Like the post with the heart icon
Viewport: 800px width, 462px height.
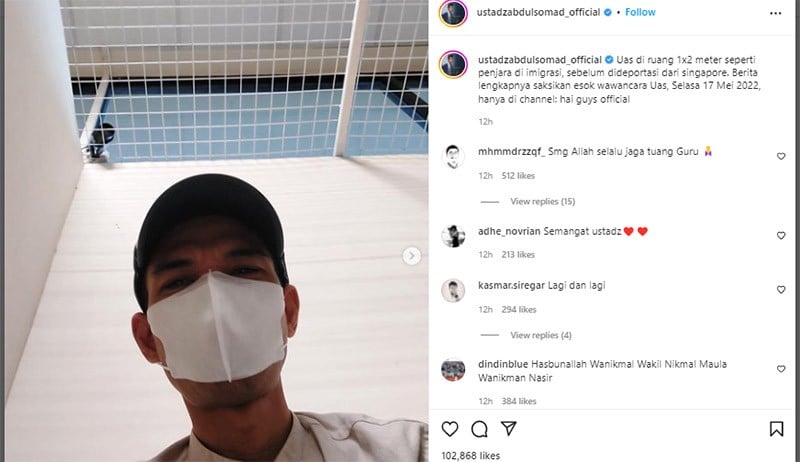tap(449, 429)
